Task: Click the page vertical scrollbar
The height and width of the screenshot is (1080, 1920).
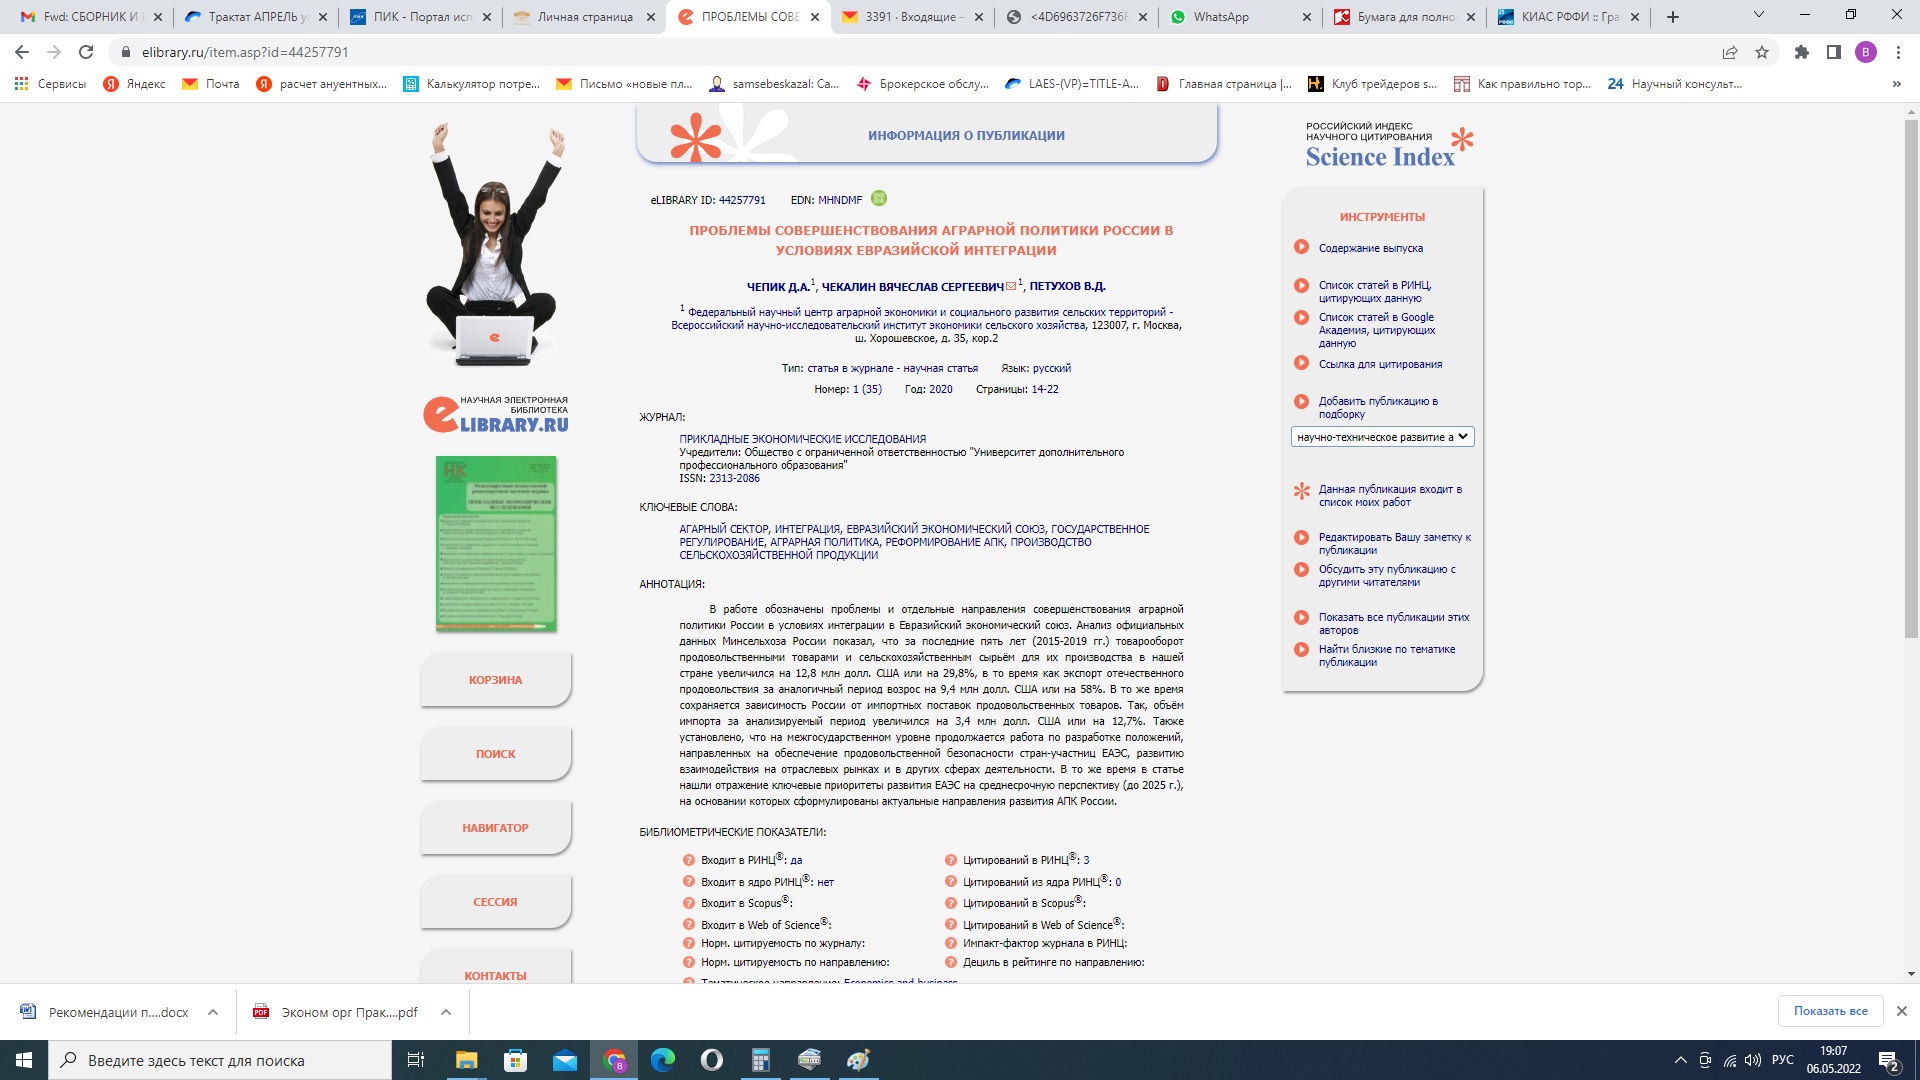Action: click(1911, 380)
